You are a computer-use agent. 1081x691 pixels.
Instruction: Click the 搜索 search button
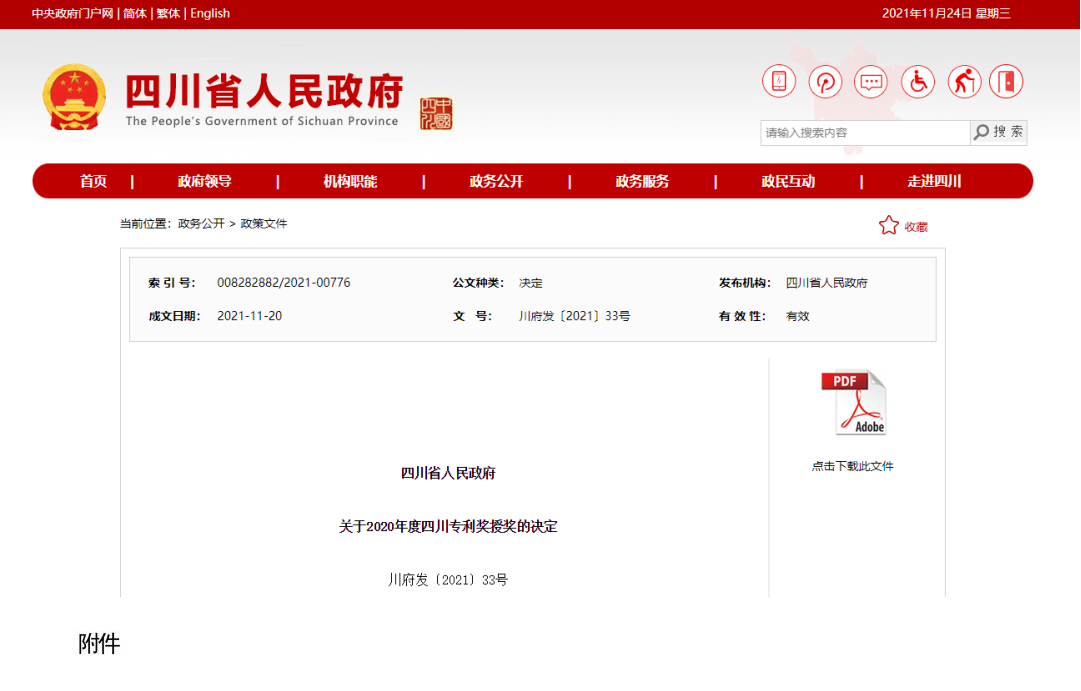[x=999, y=132]
